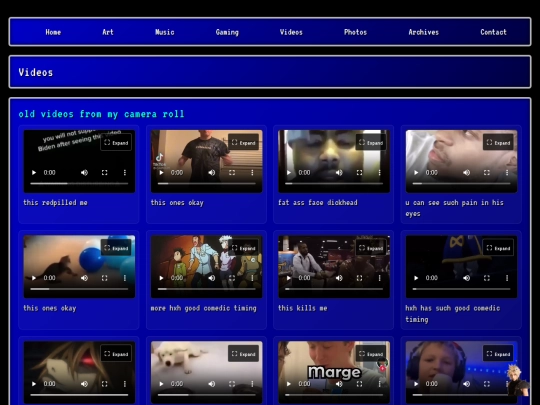Open the Archives link
The width and height of the screenshot is (540, 405).
(424, 32)
